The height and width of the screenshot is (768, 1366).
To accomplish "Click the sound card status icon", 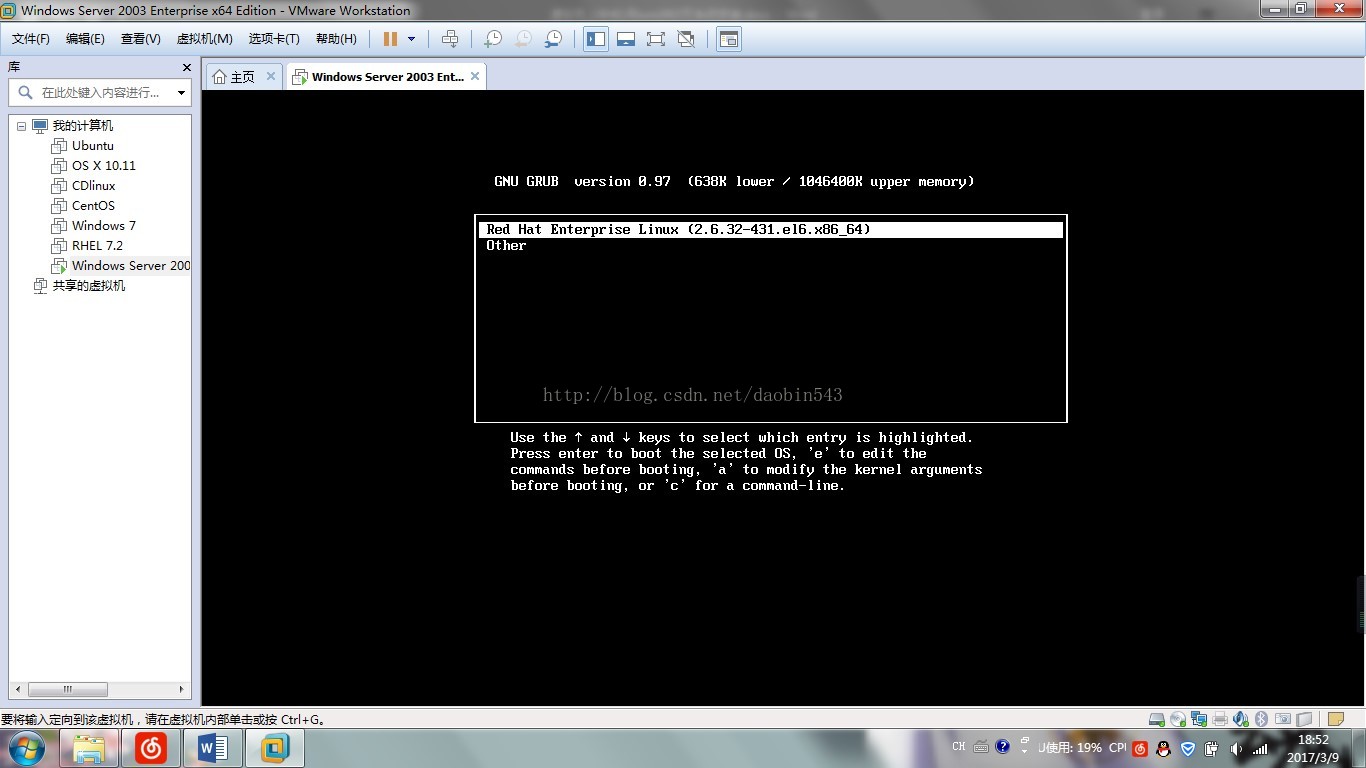I will pyautogui.click(x=1241, y=719).
